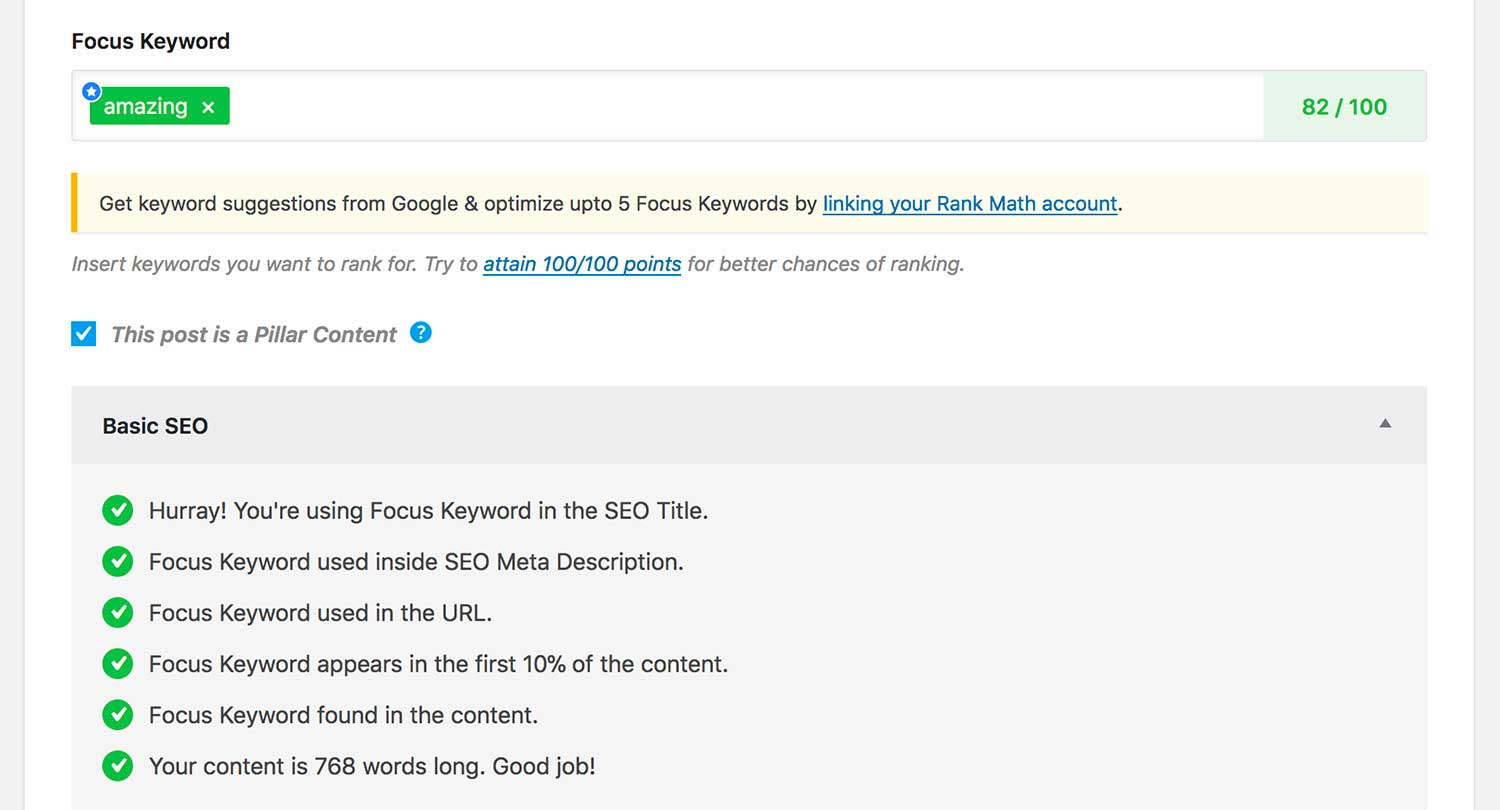Click the This post is a Pillar Content label

click(x=254, y=335)
